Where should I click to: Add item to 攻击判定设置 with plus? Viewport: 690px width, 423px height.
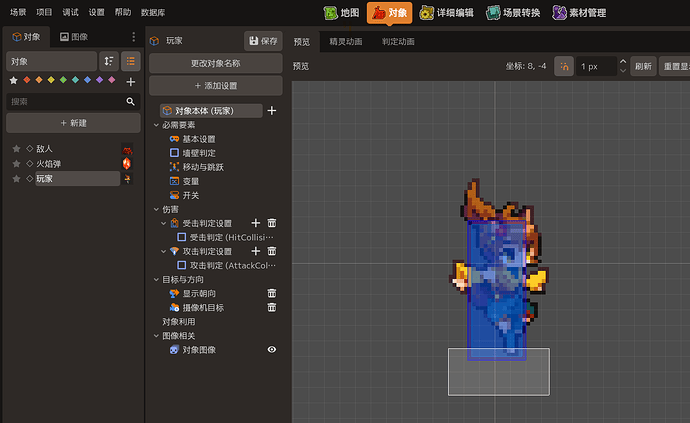click(256, 251)
